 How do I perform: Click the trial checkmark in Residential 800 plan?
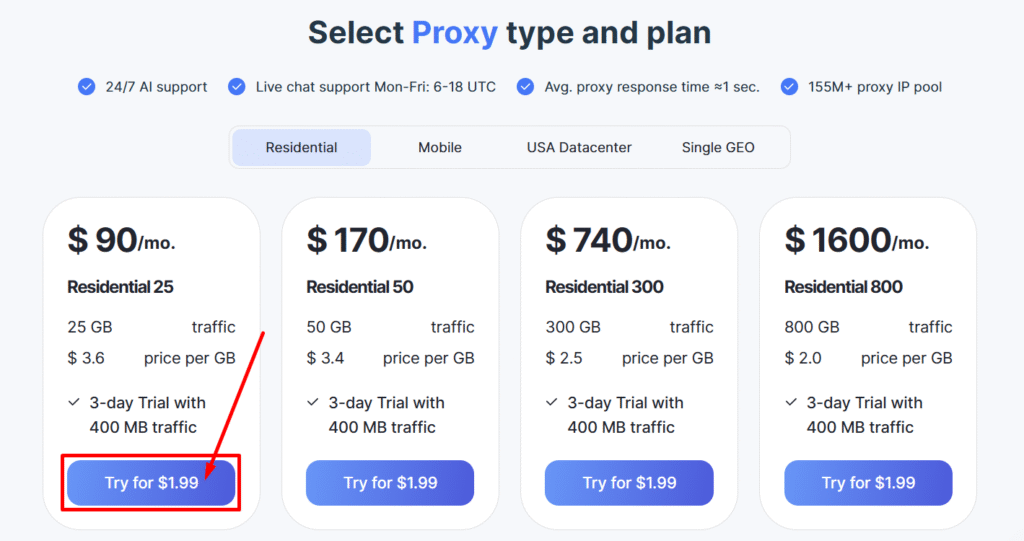tap(791, 402)
